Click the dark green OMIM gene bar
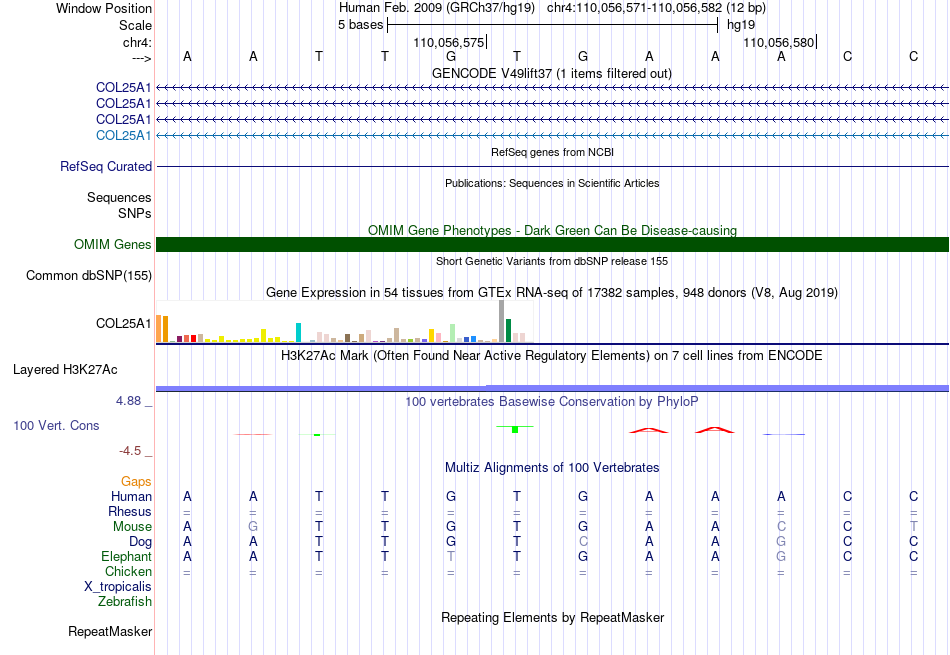950x655 pixels. coord(552,244)
